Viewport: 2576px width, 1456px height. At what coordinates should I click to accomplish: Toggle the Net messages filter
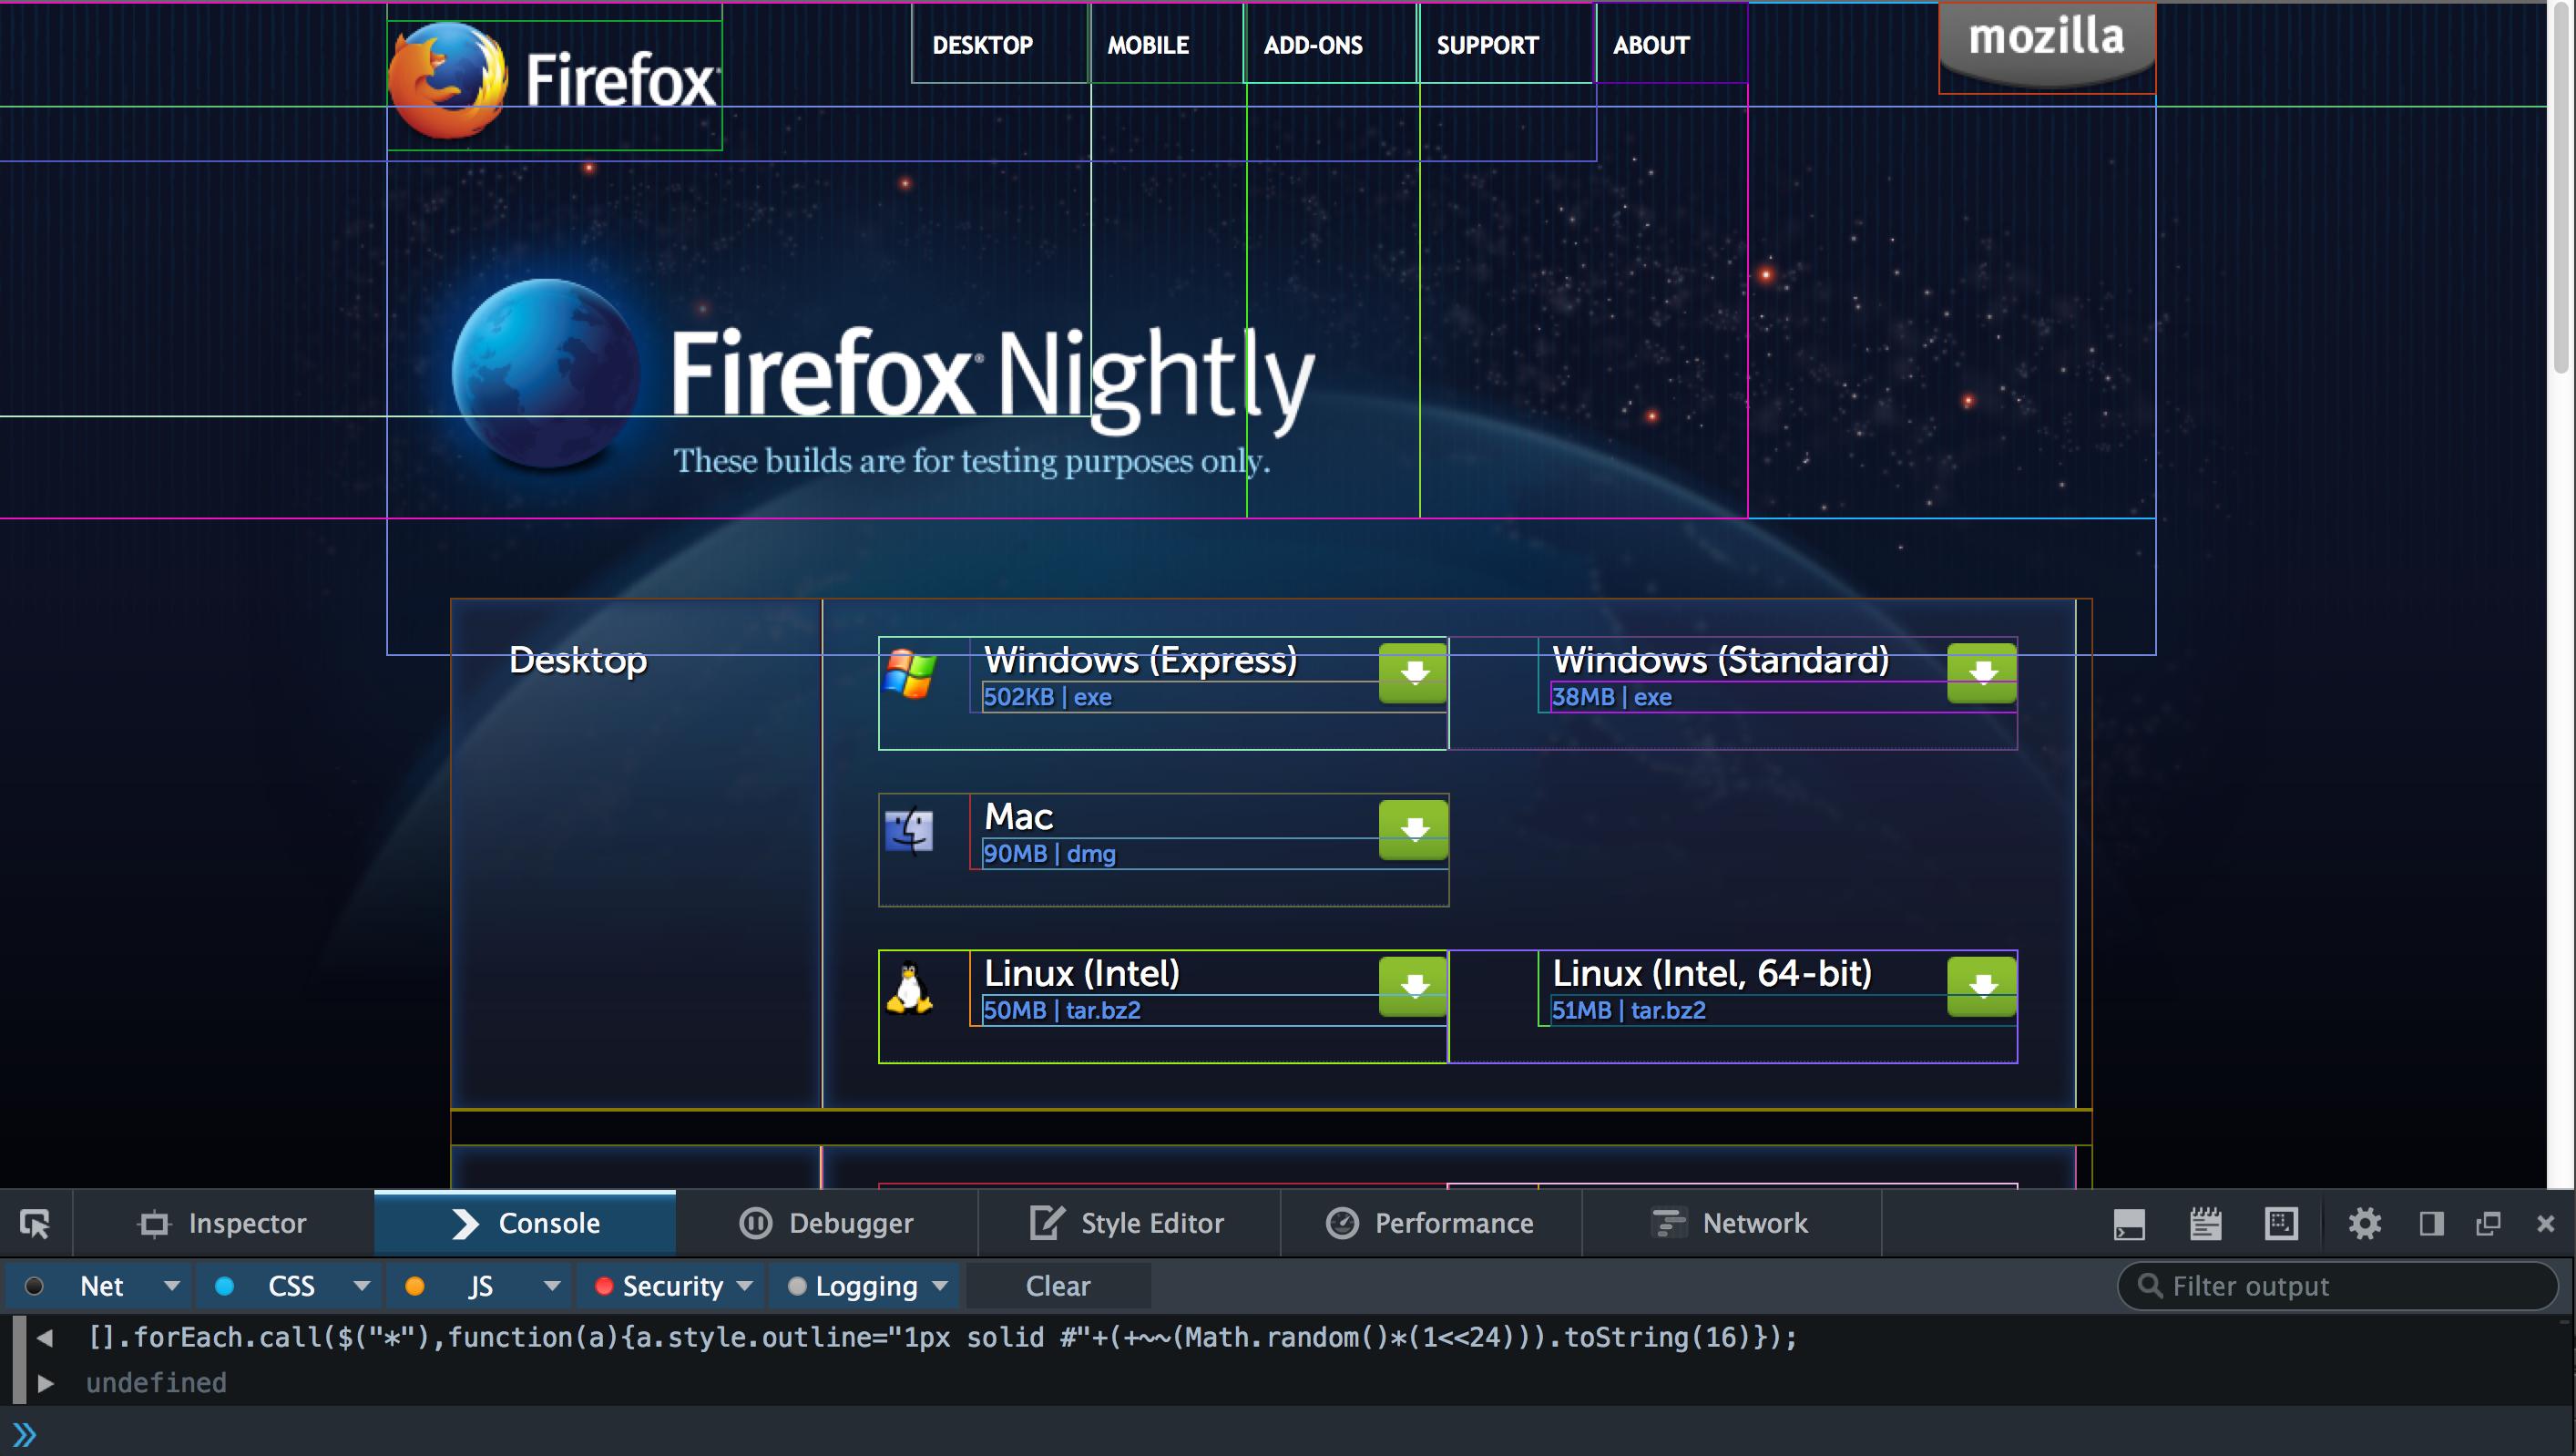click(x=101, y=1286)
